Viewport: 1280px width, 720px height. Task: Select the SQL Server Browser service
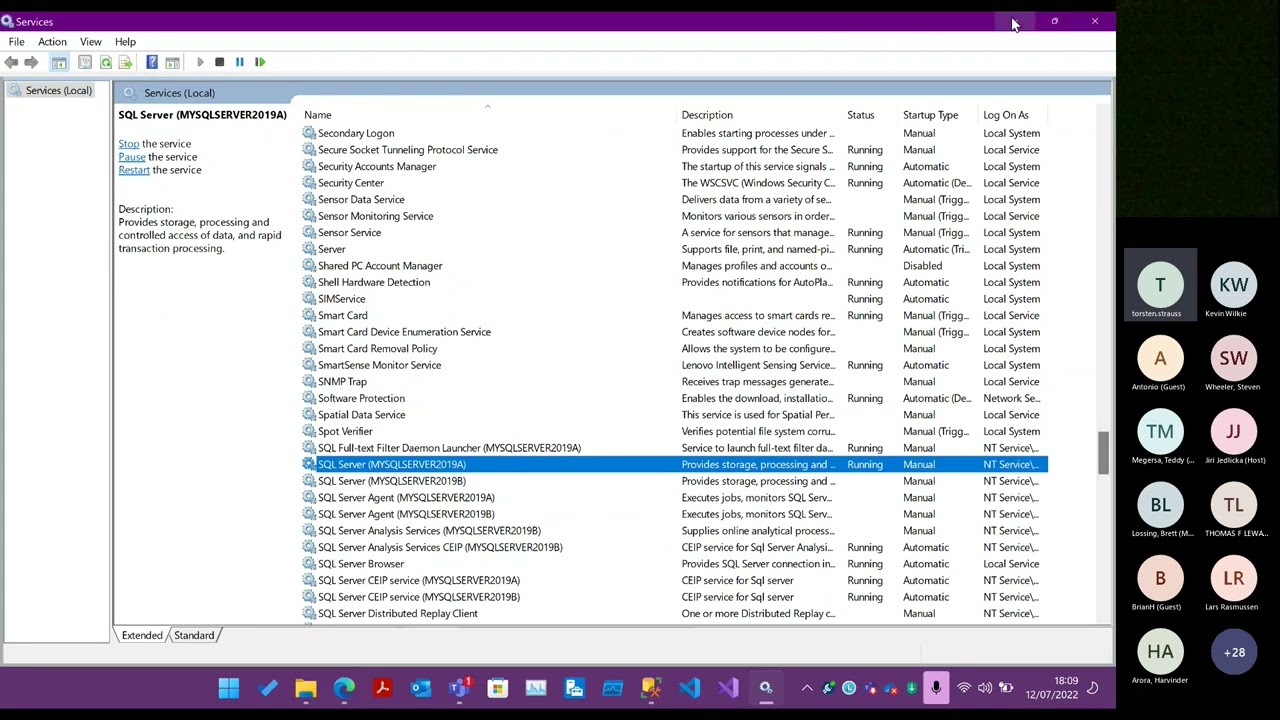point(675,564)
